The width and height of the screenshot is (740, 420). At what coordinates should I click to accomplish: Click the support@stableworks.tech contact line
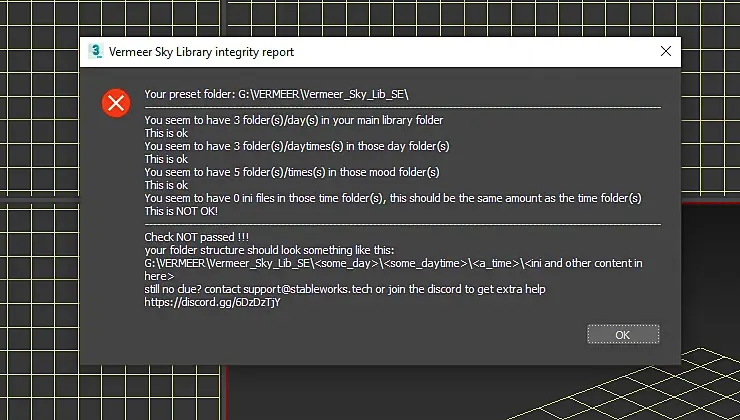345,289
